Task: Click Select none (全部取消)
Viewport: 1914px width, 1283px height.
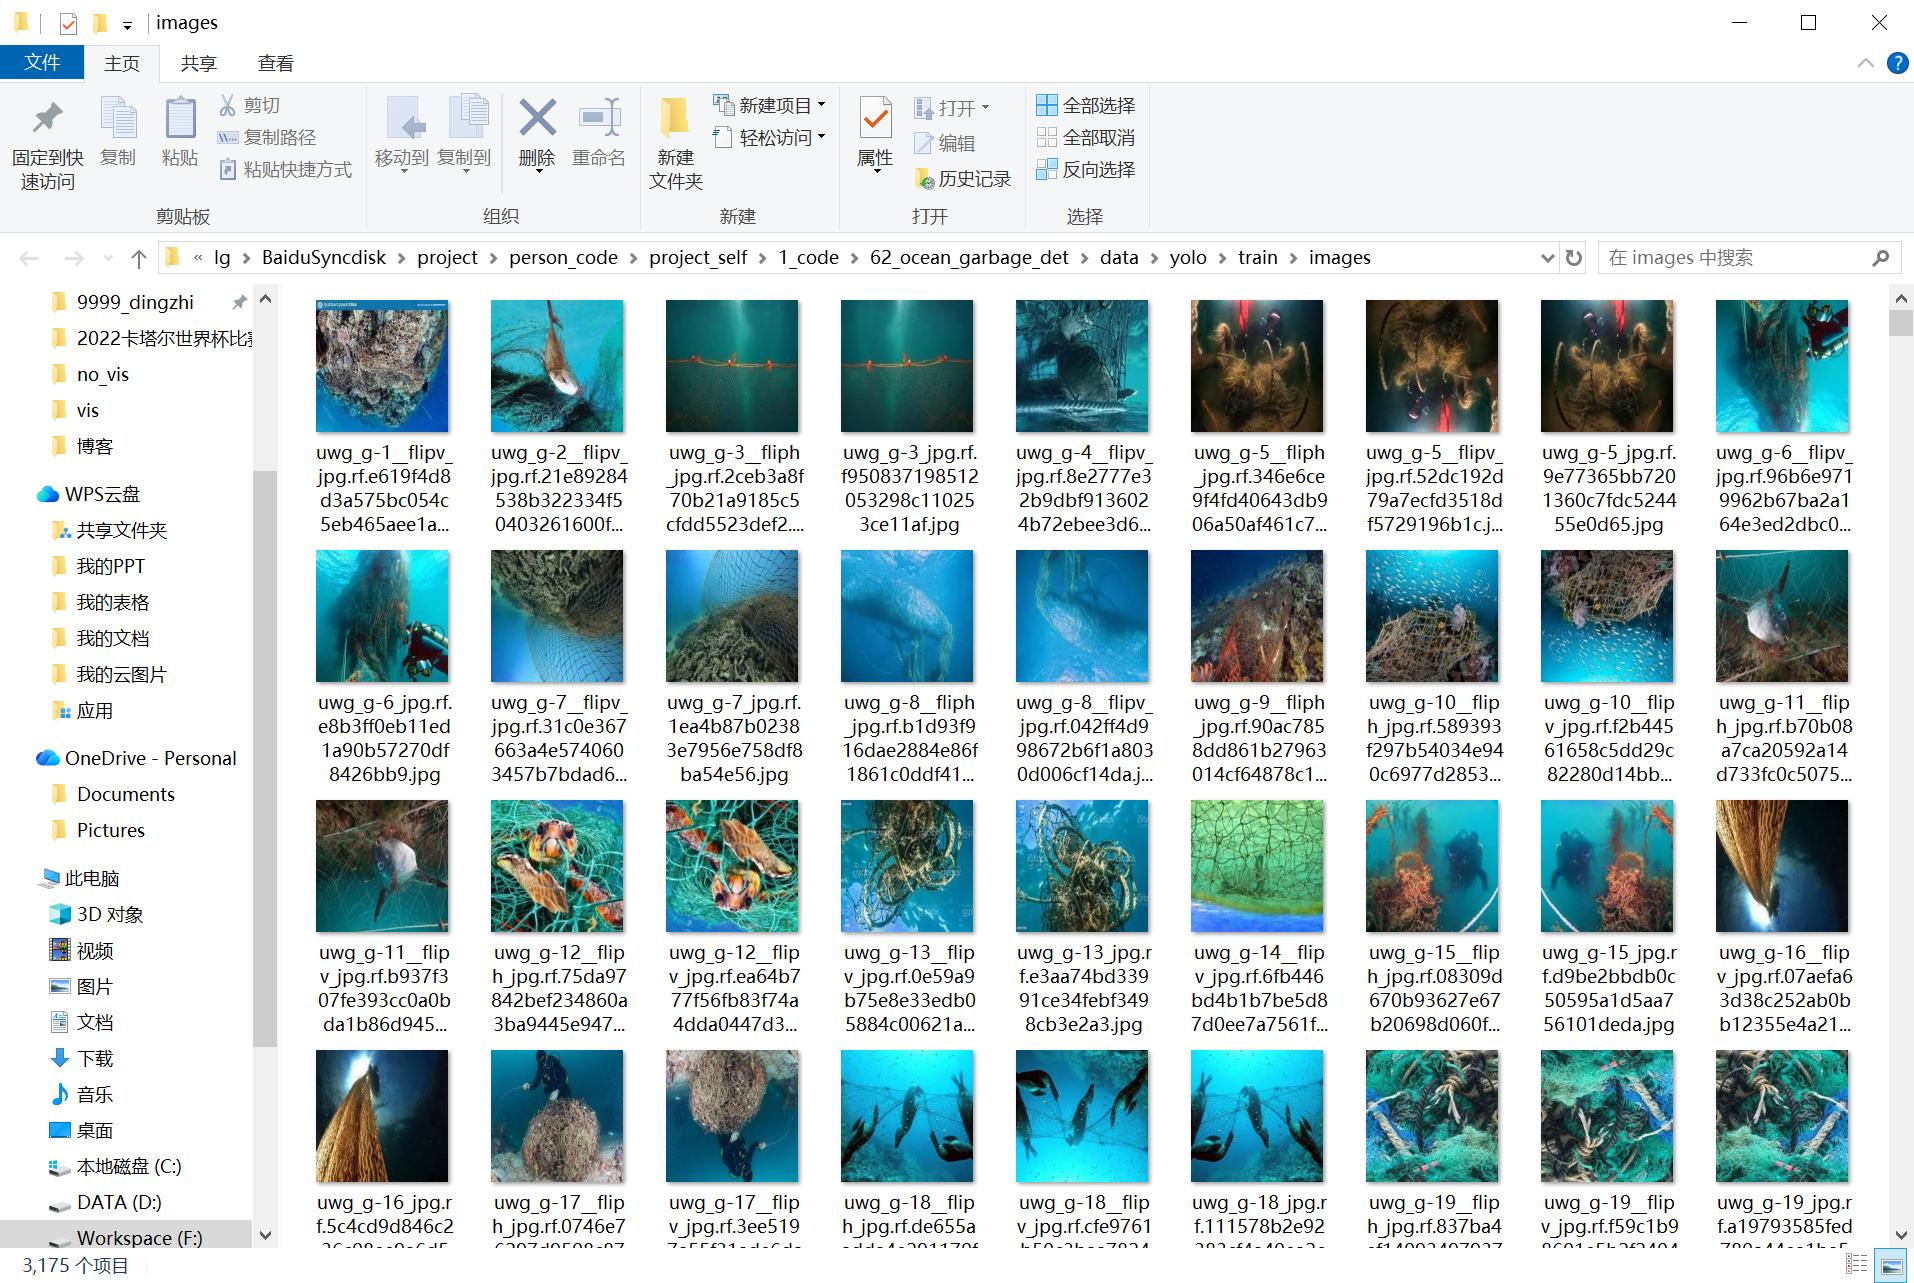Action: coord(1086,137)
